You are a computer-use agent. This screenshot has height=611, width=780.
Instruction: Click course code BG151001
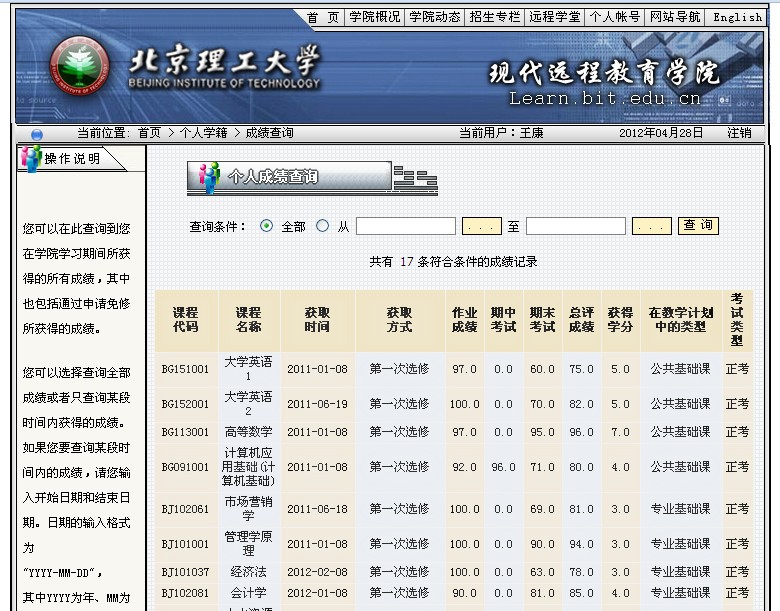point(186,369)
